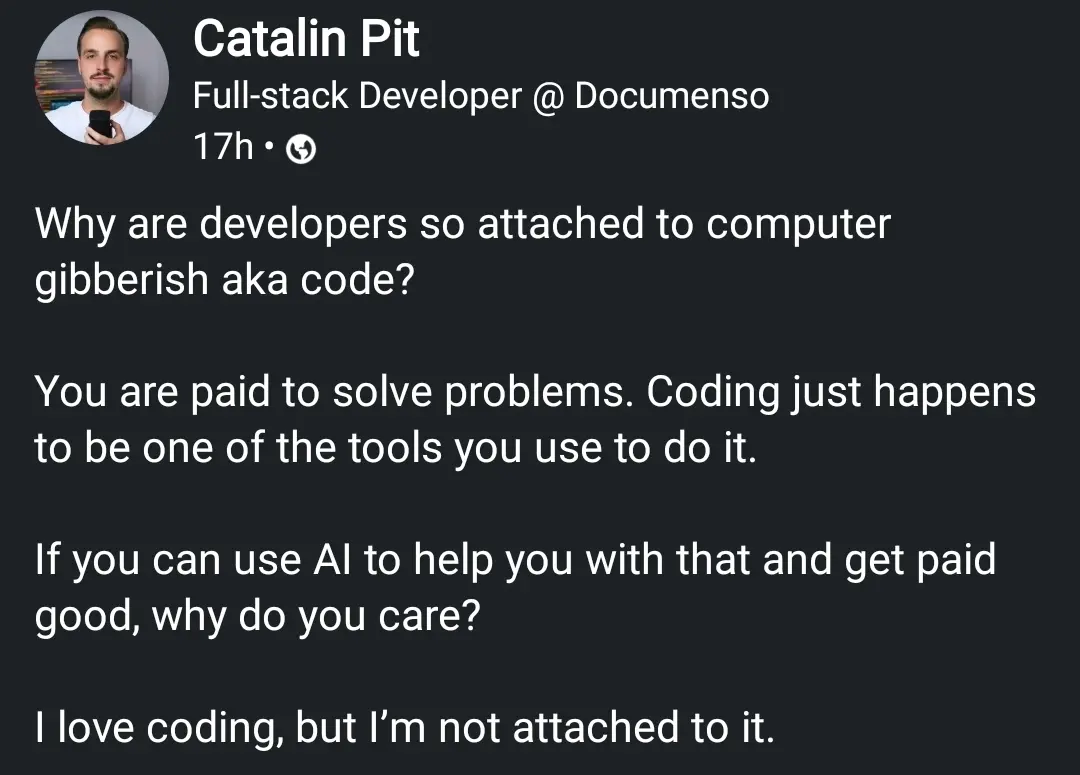Click the globe public visibility icon
Image resolution: width=1080 pixels, height=775 pixels.
click(301, 150)
